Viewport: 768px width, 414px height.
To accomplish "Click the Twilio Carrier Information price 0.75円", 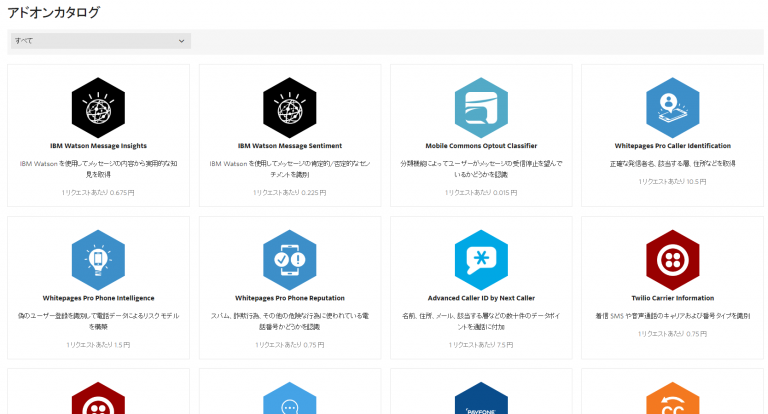I will (672, 334).
